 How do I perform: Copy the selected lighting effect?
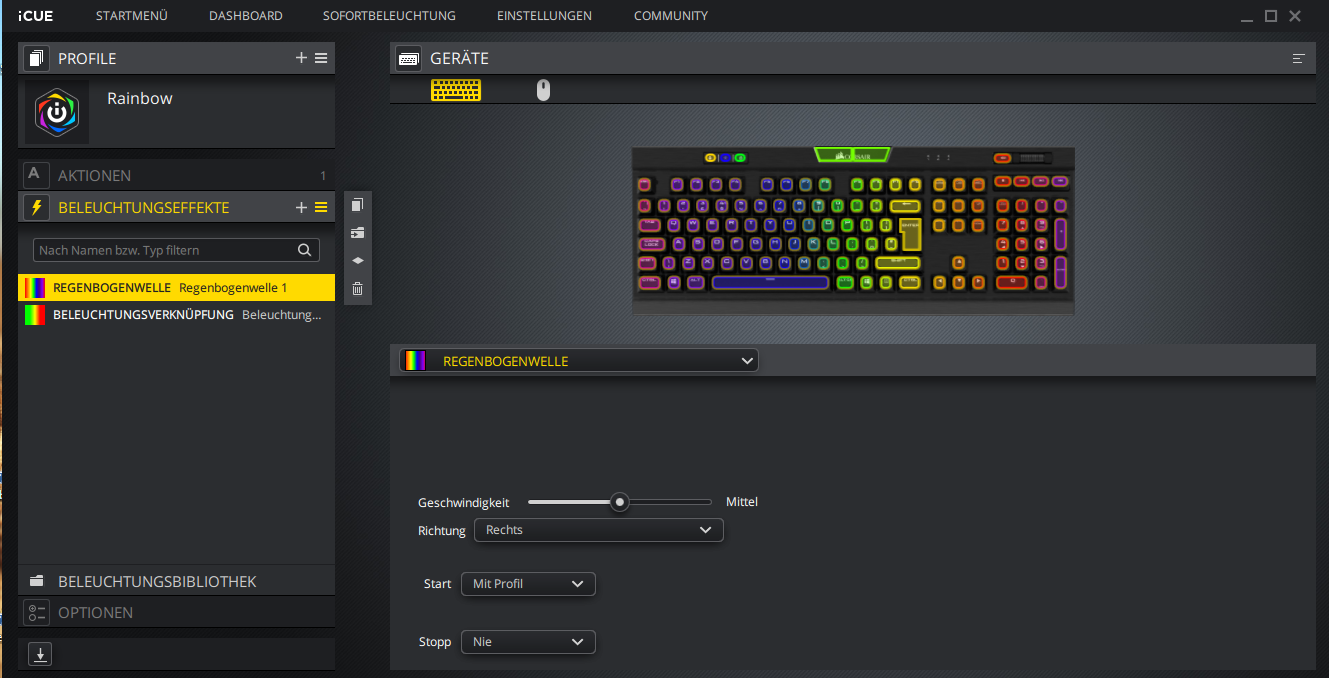(357, 204)
